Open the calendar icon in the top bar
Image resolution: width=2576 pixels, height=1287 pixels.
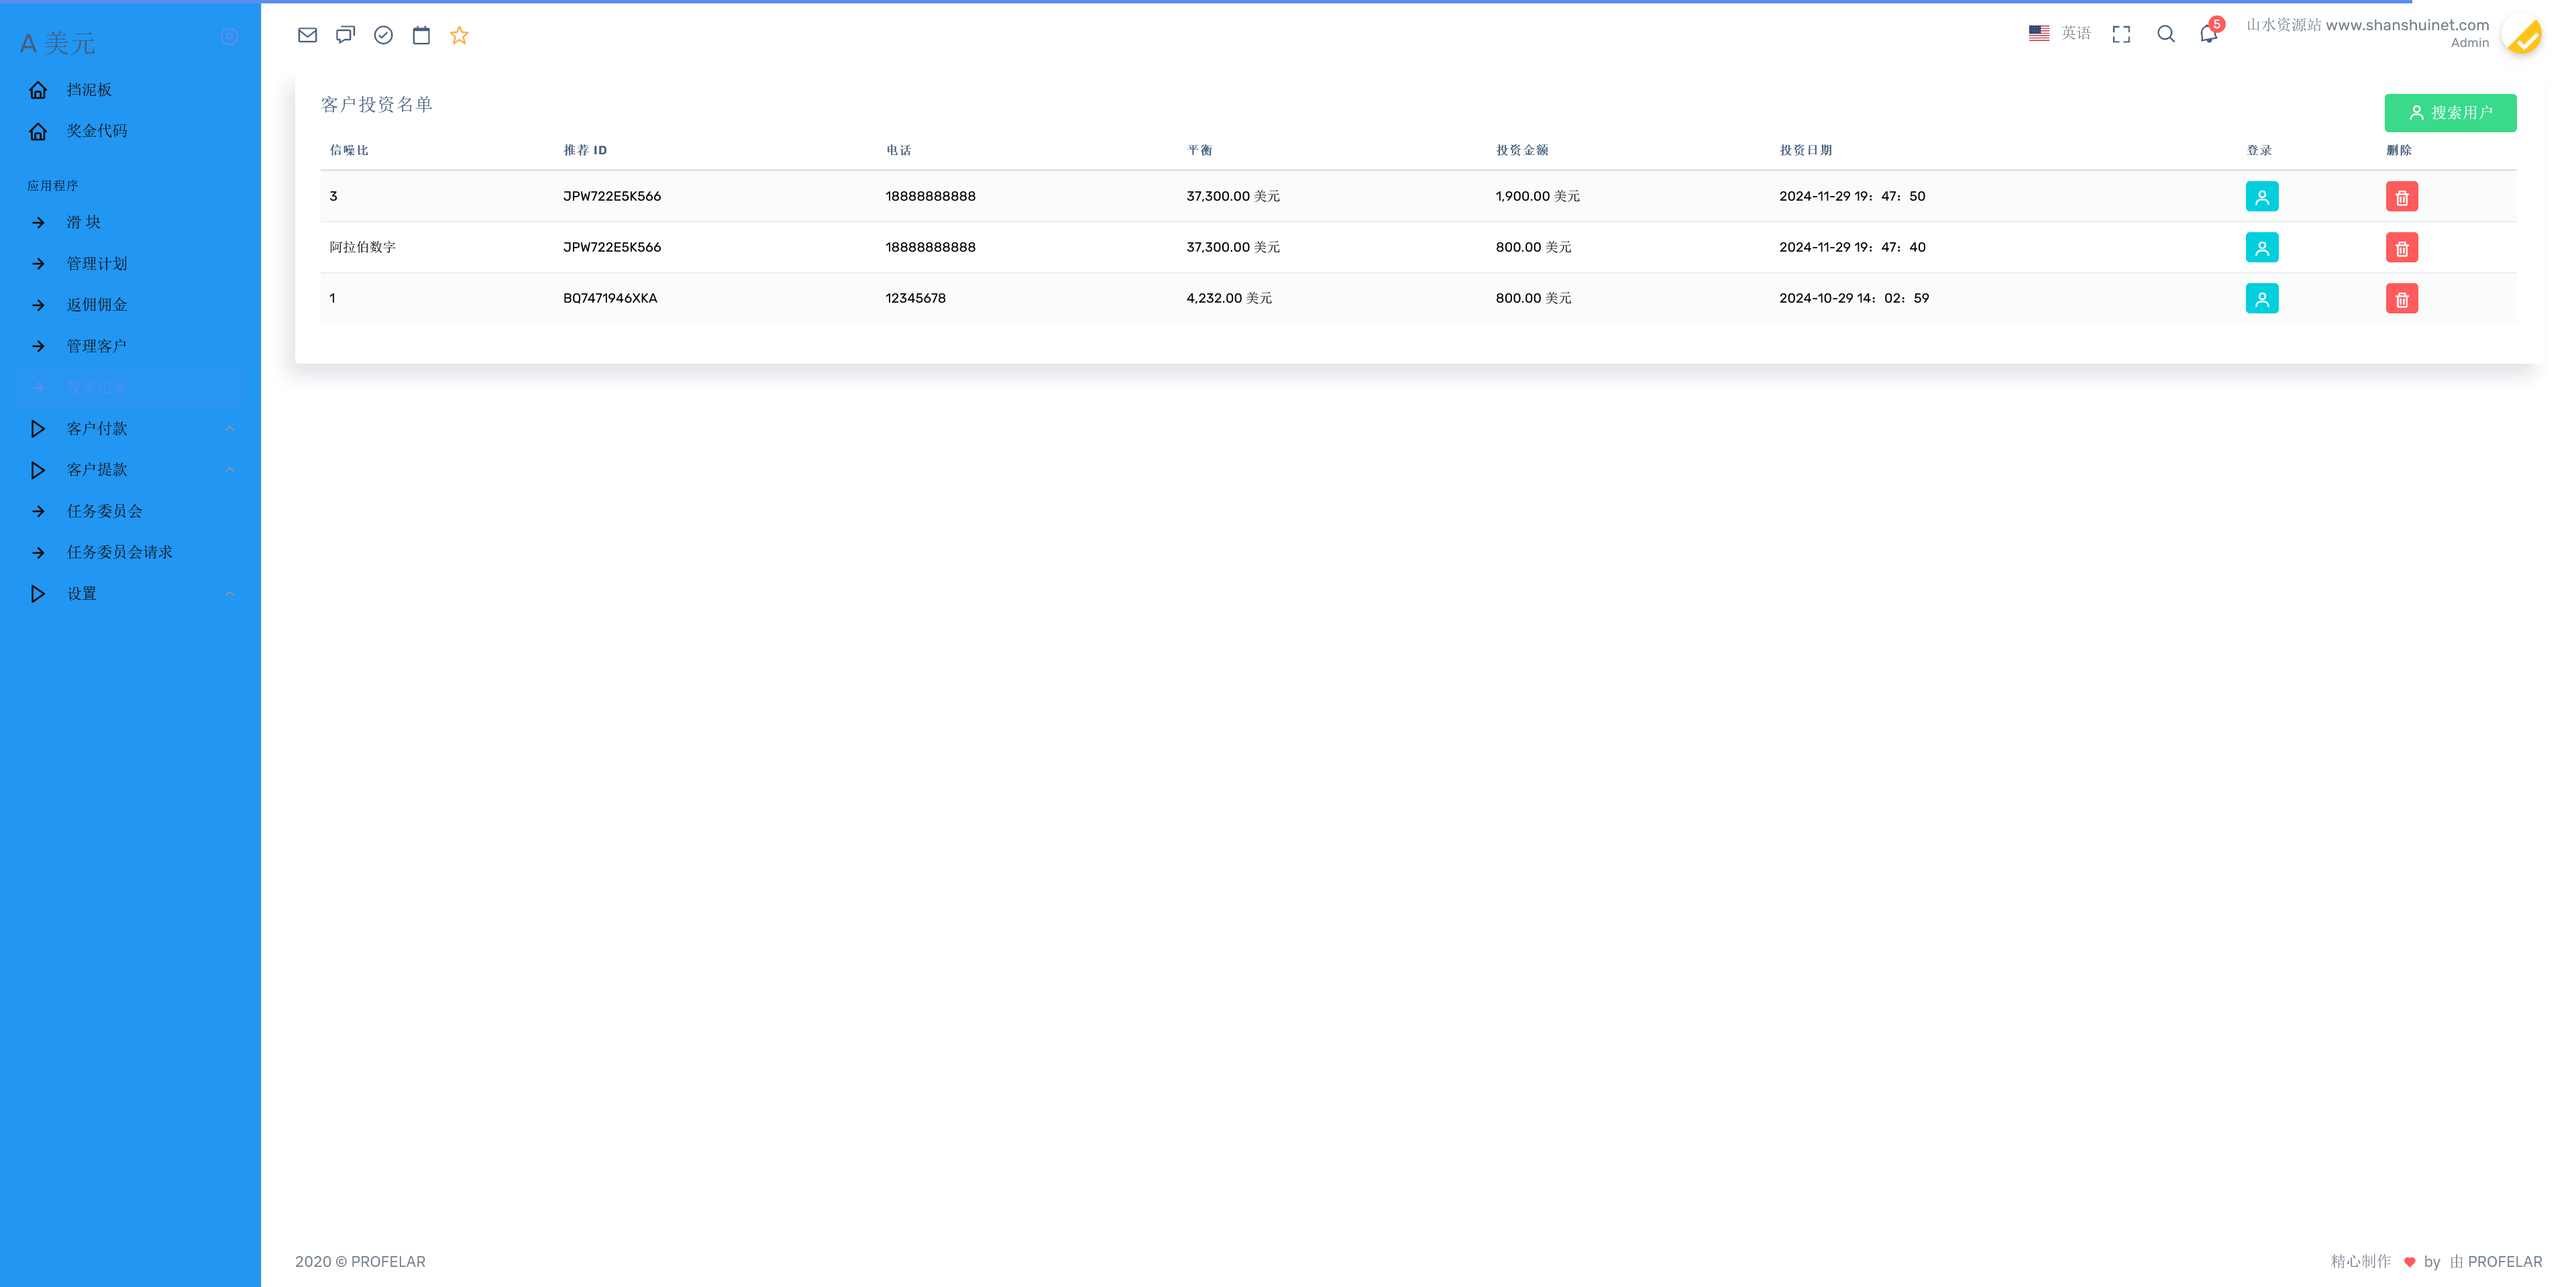click(421, 35)
